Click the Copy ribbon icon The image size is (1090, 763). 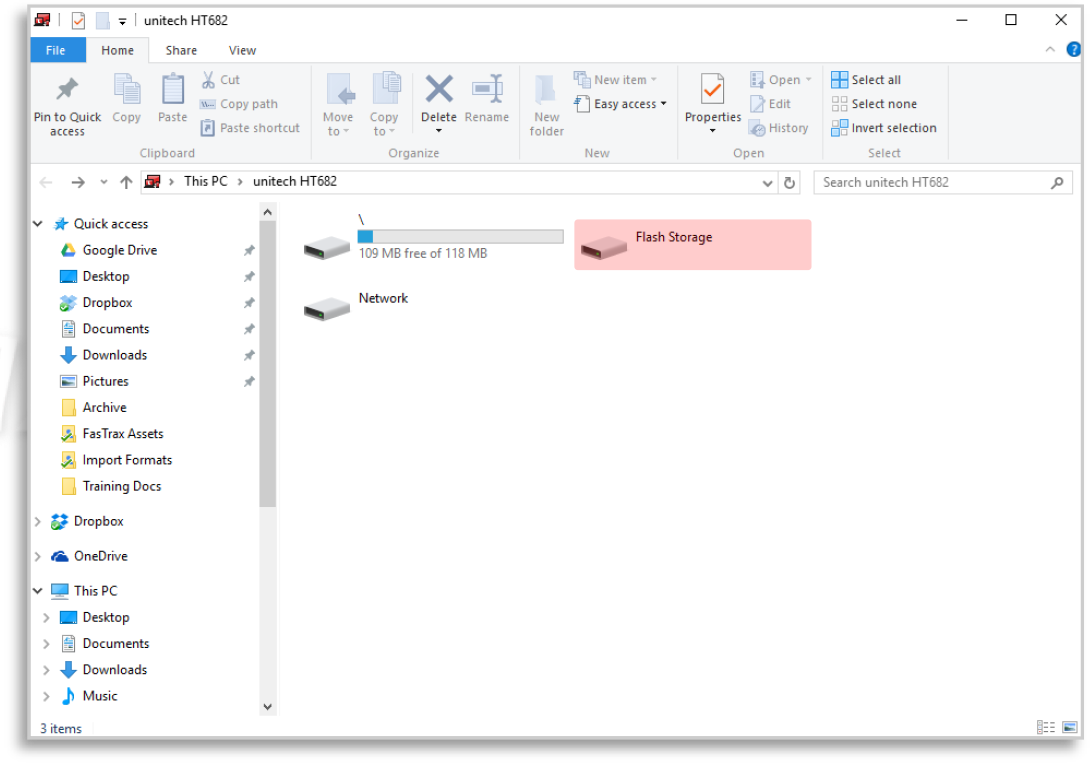[x=127, y=90]
